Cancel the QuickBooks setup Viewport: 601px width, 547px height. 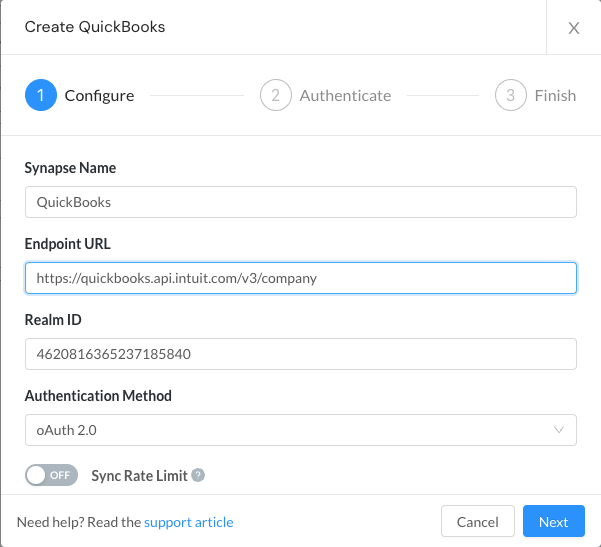tap(478, 521)
